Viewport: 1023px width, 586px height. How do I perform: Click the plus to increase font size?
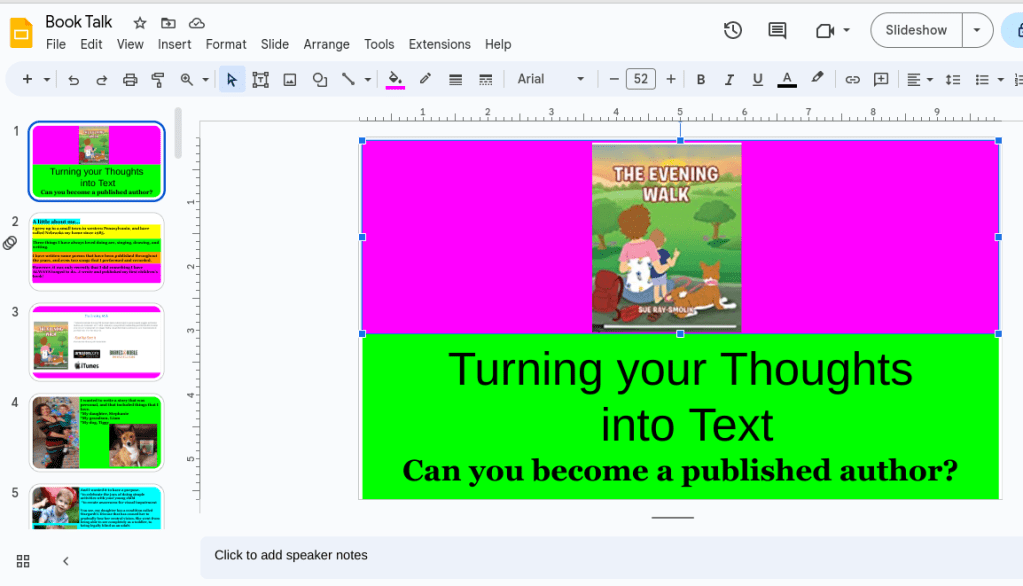point(670,80)
